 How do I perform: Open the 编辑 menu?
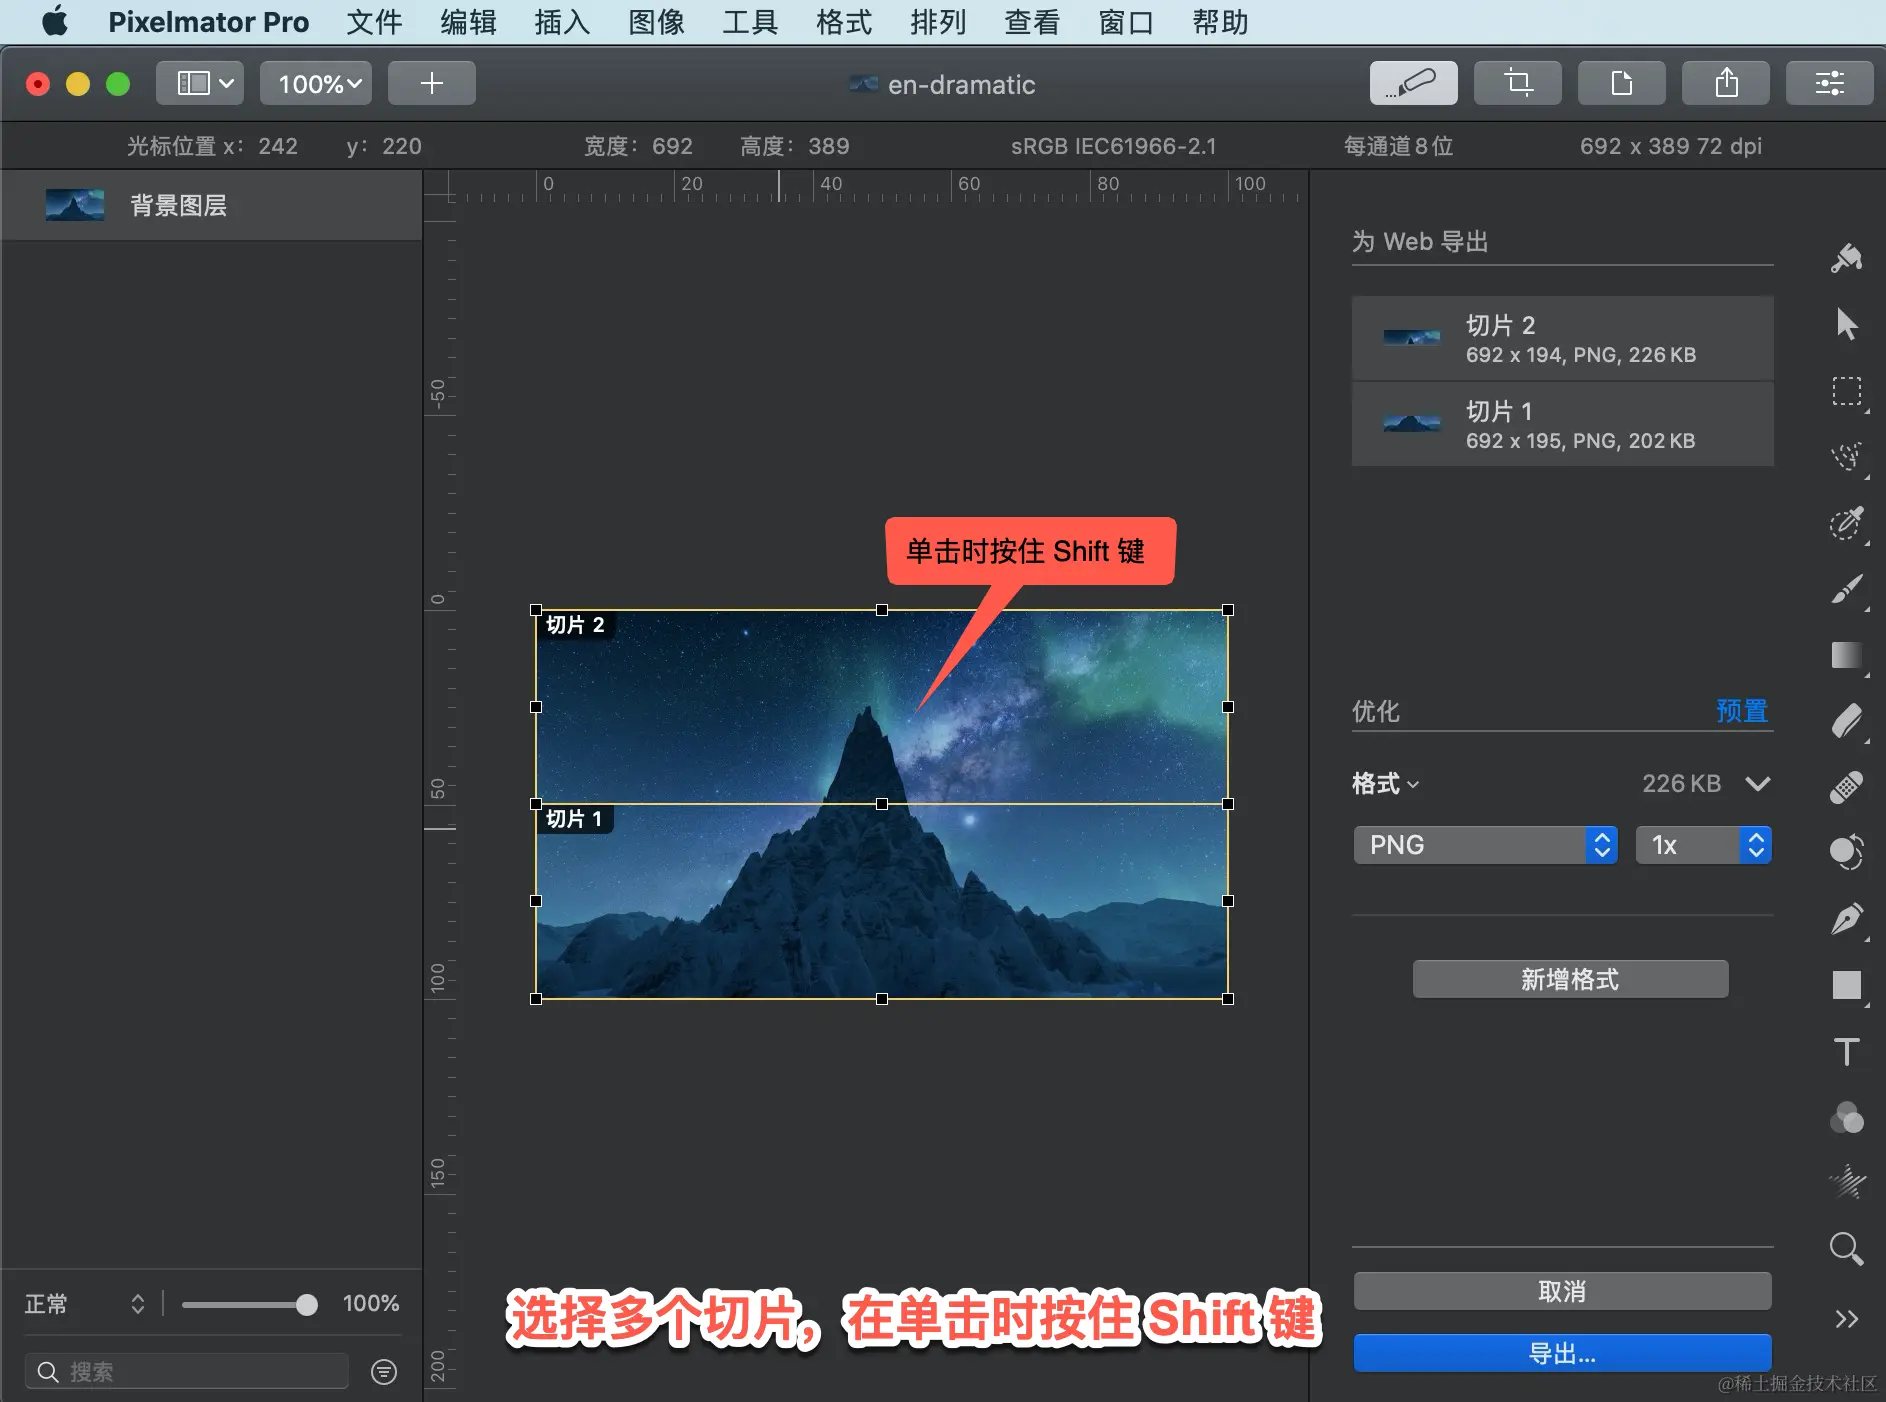(468, 22)
